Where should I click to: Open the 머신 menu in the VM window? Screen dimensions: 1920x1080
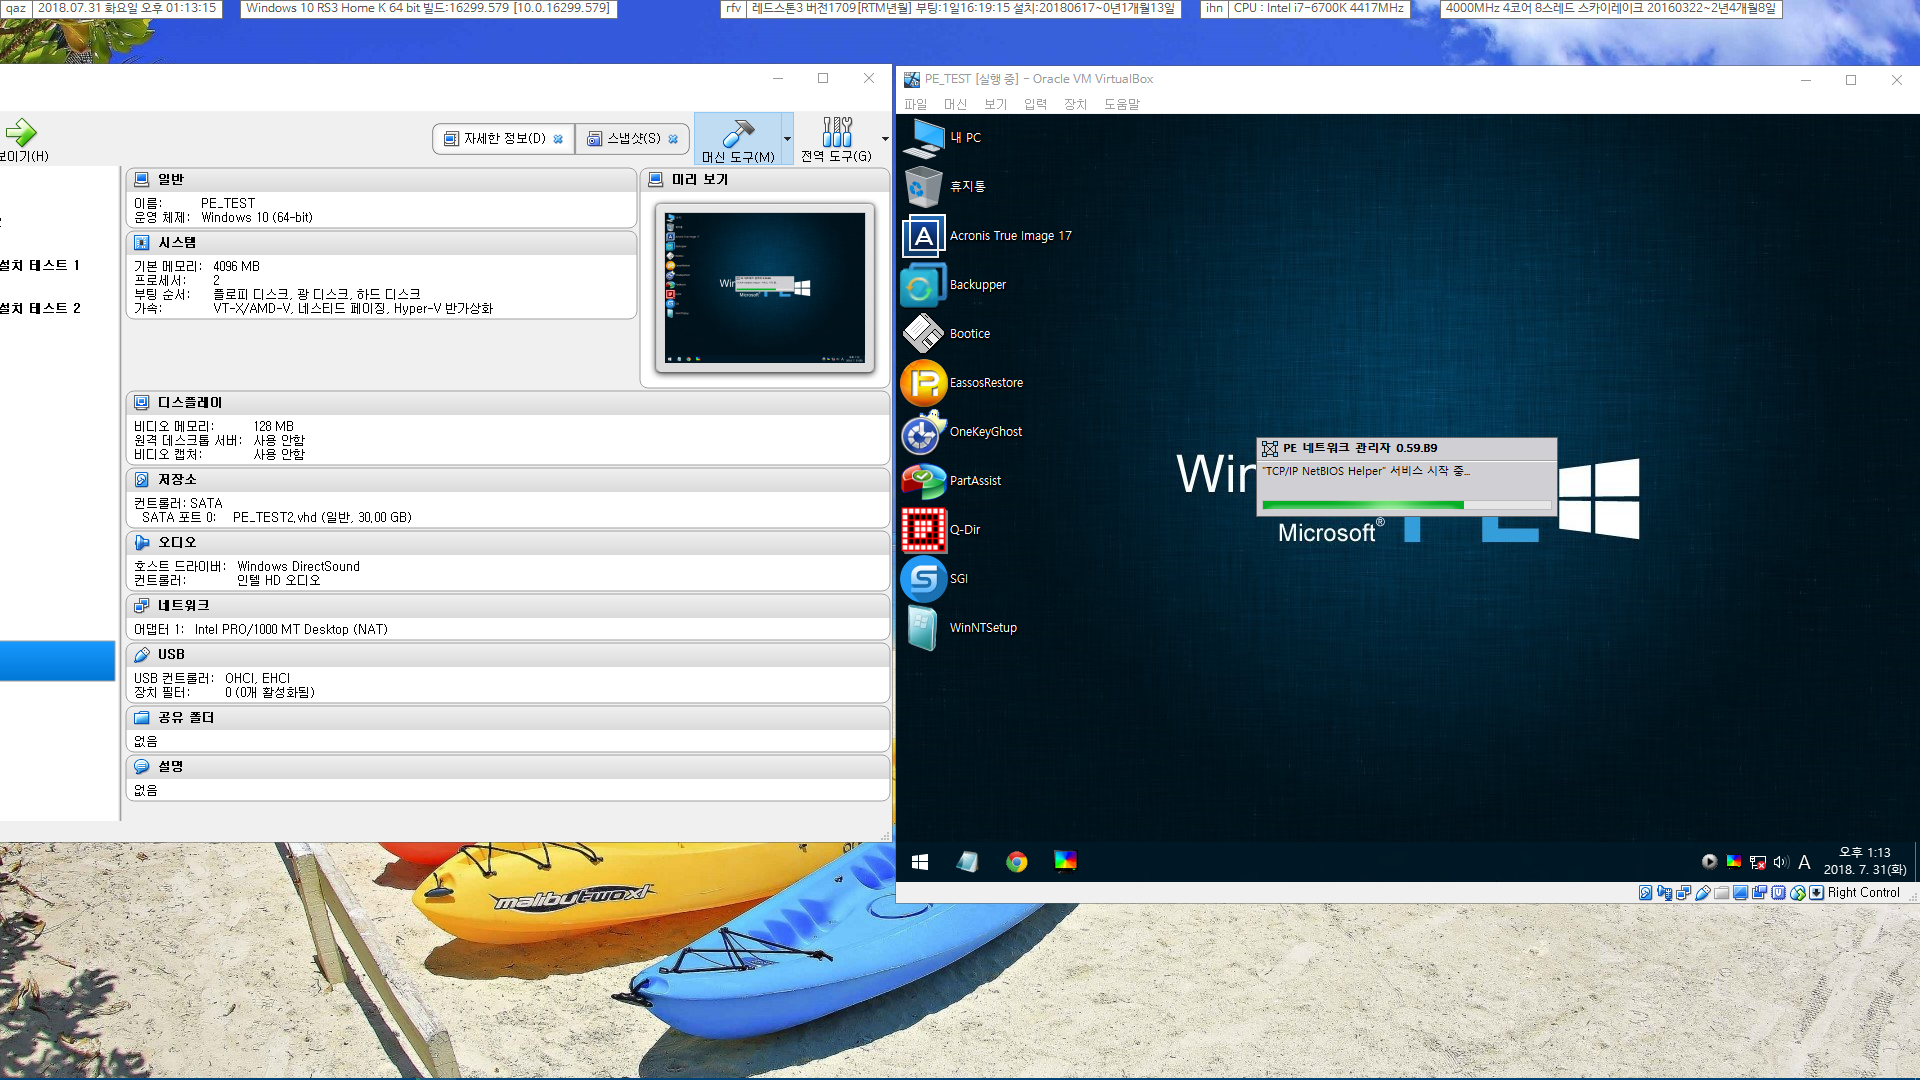point(955,104)
